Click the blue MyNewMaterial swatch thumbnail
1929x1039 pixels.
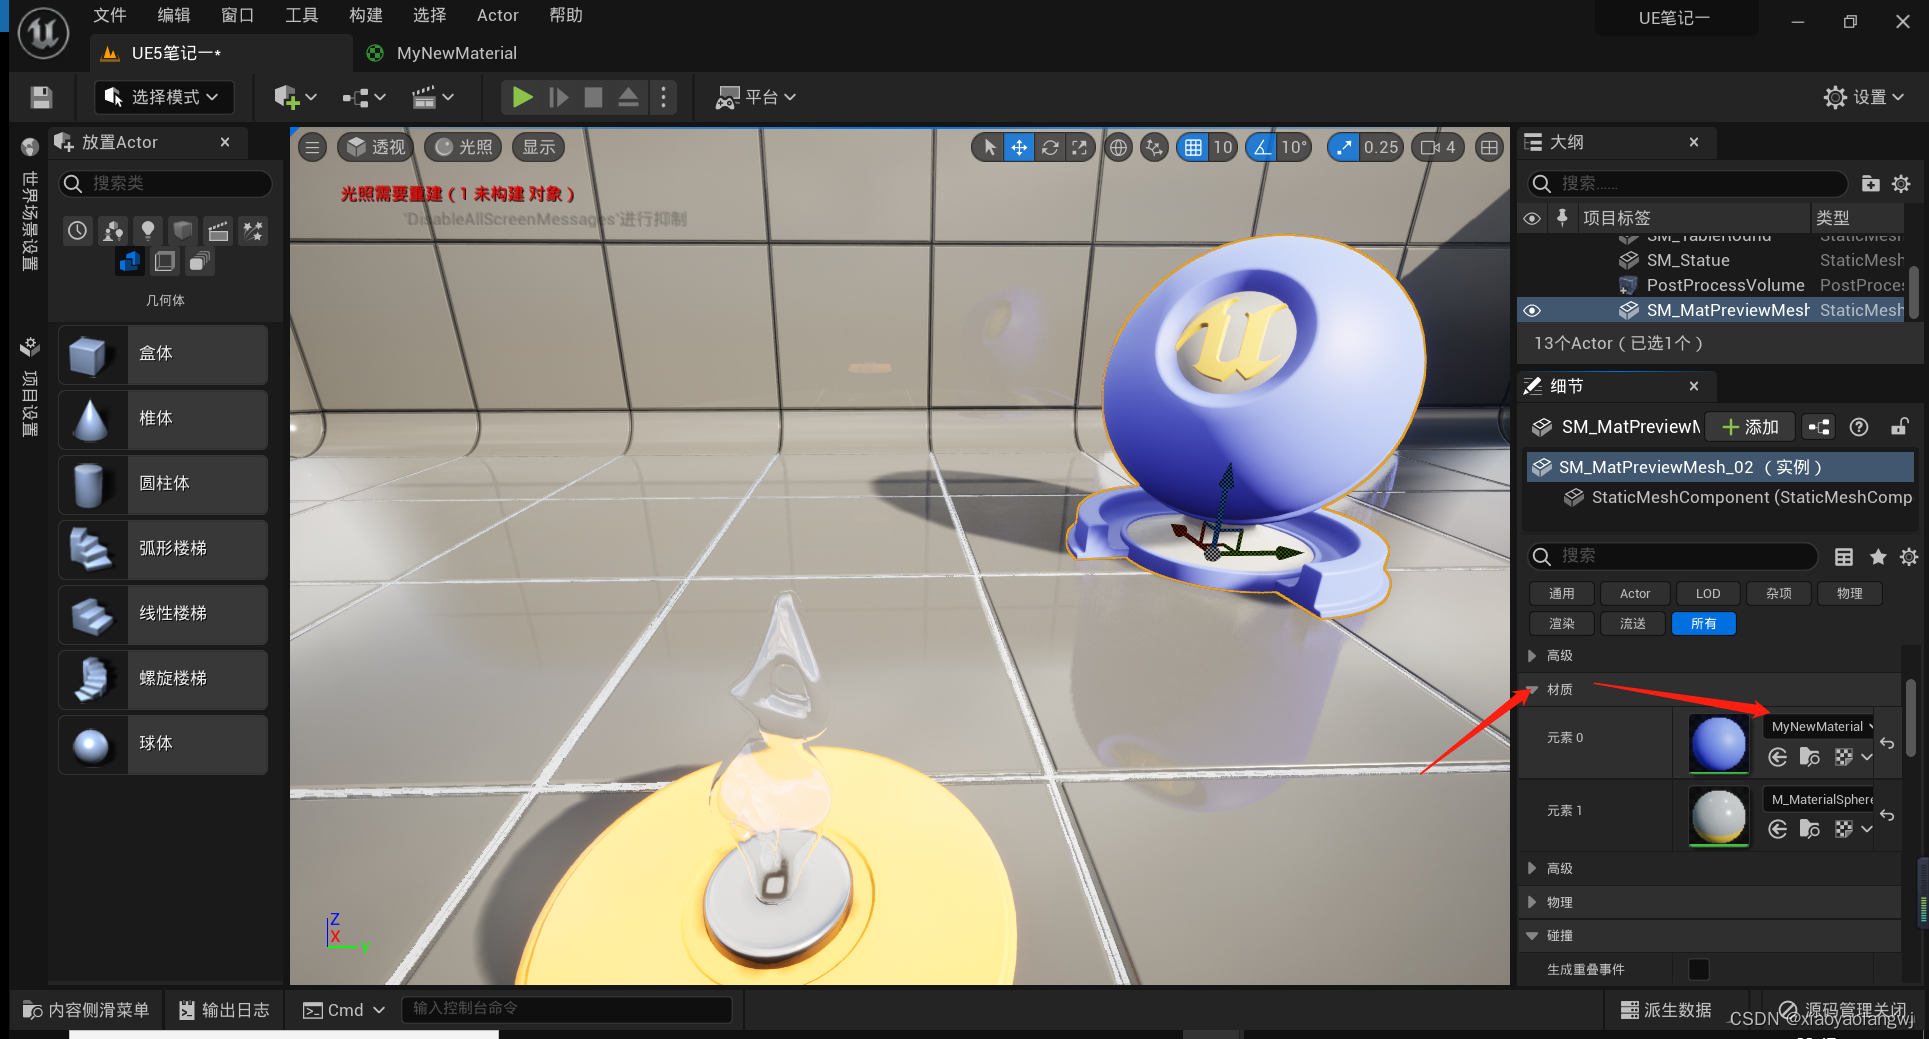coord(1718,744)
